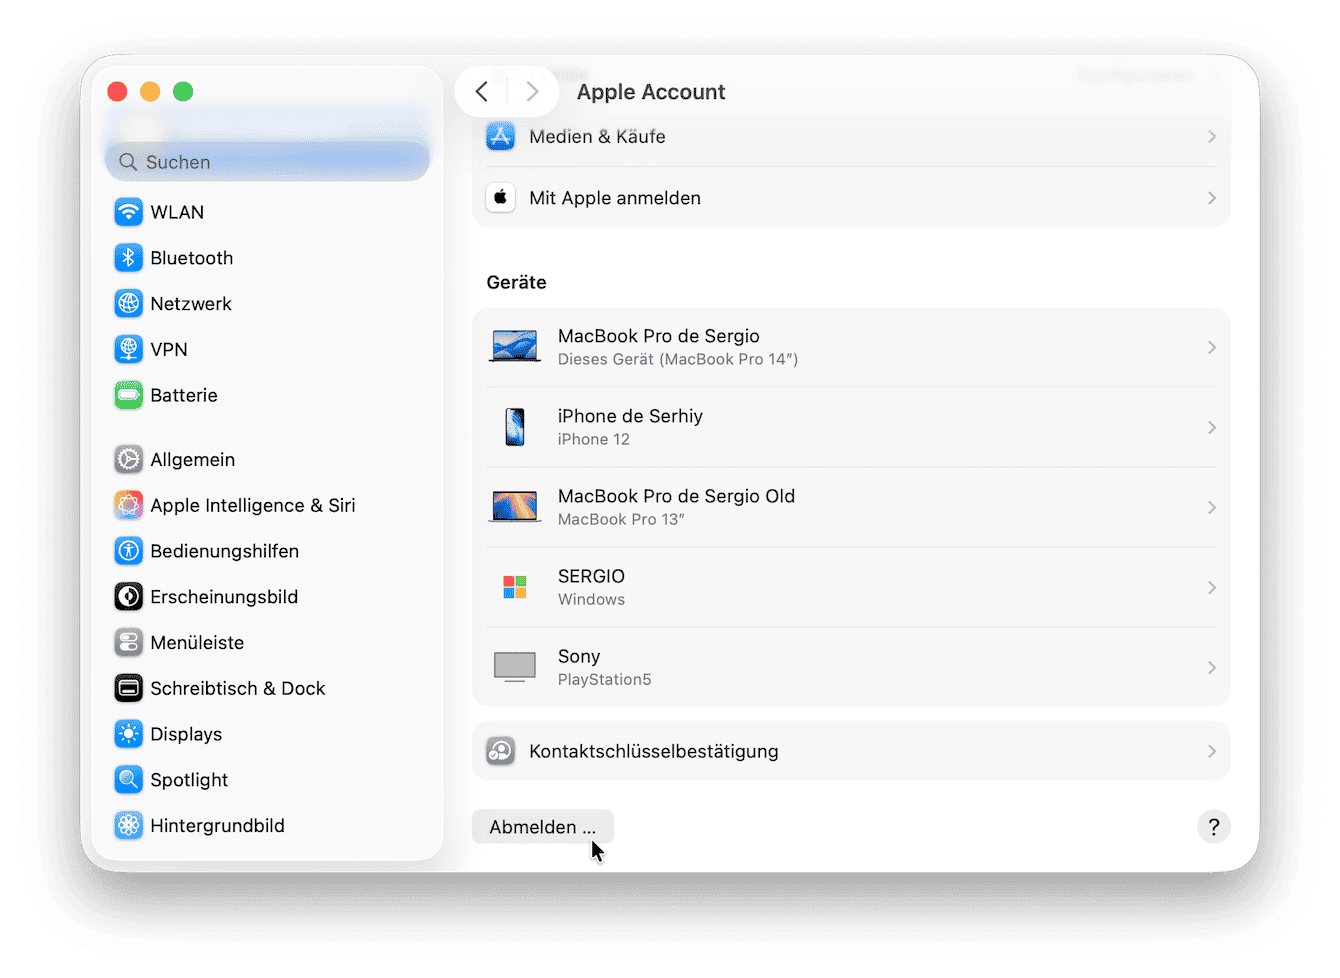Click the Apple logo icon for Mit Apple anmelden
The height and width of the screenshot is (978, 1340).
(501, 198)
